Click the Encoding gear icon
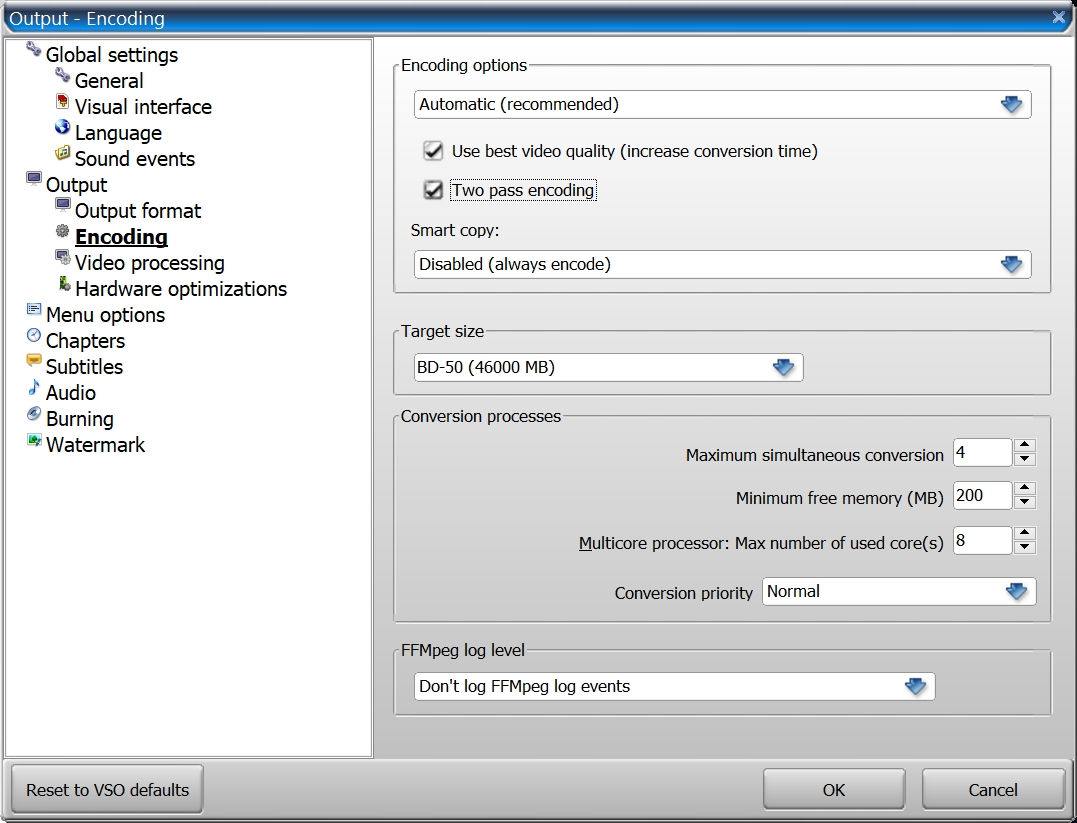This screenshot has width=1077, height=823. pos(63,231)
